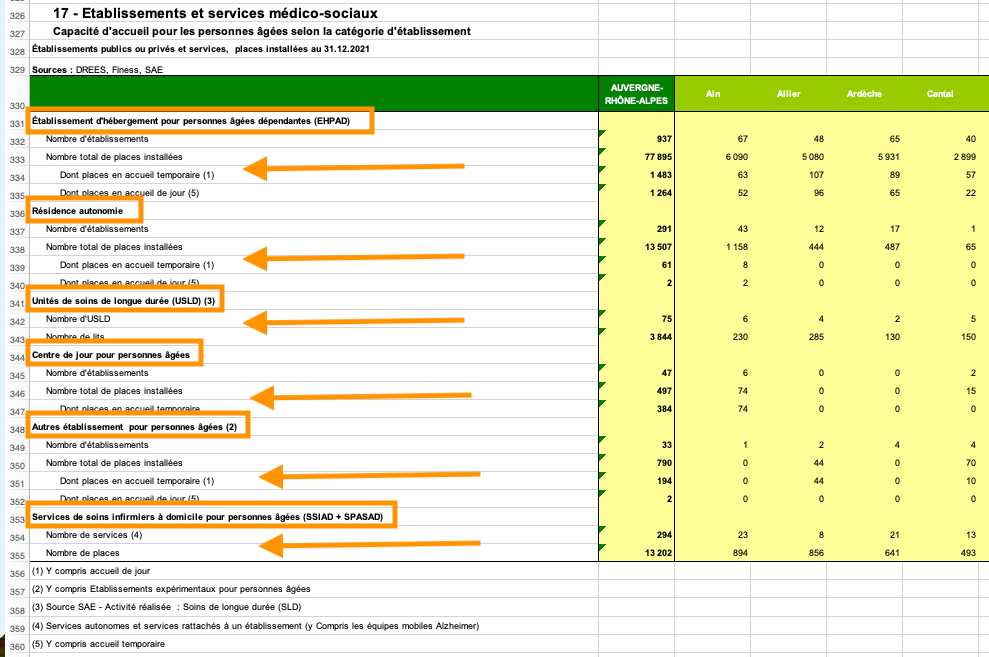Select row header 355
The image size is (989, 657).
coord(15,555)
